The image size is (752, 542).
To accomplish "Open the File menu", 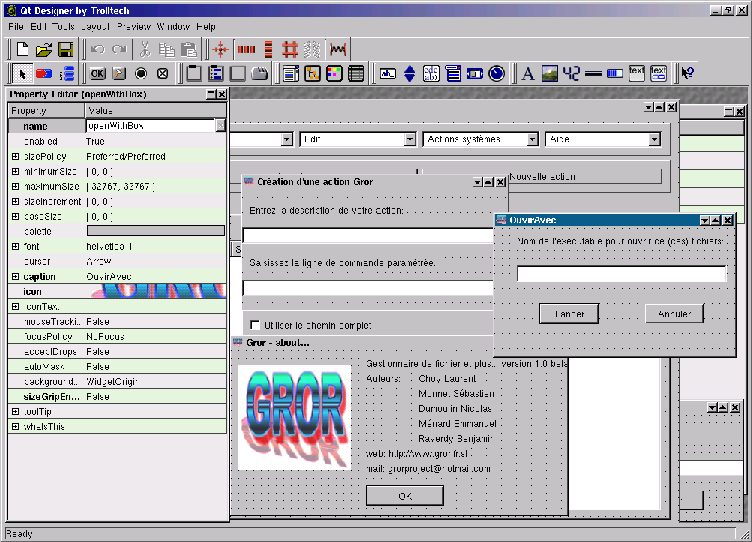I will coord(16,27).
